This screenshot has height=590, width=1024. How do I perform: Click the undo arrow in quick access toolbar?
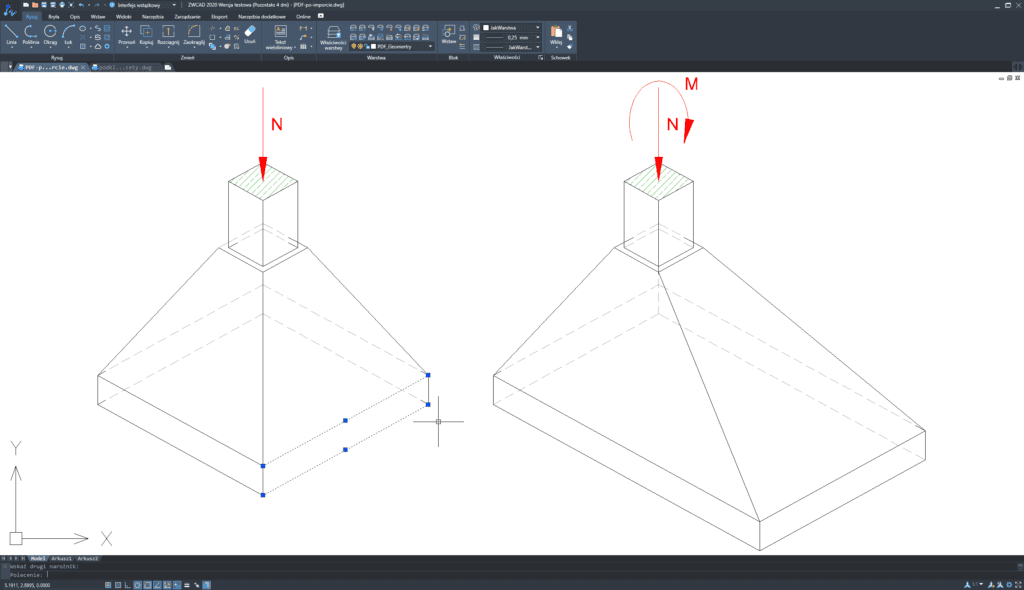point(81,5)
